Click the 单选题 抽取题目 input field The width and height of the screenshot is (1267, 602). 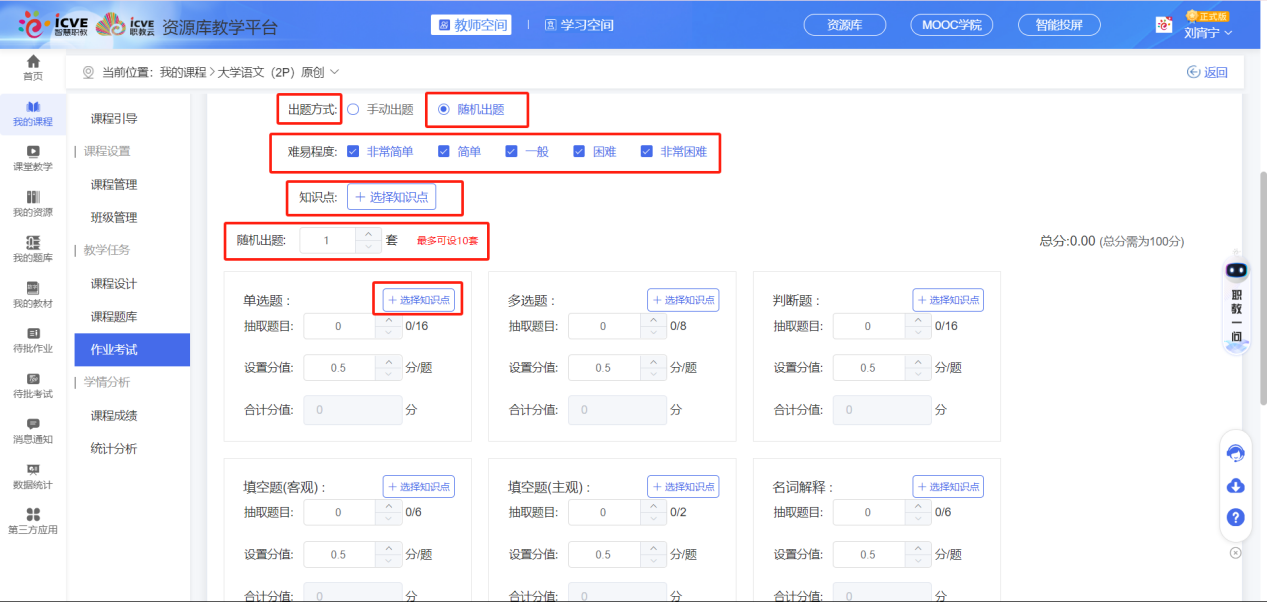click(x=339, y=326)
